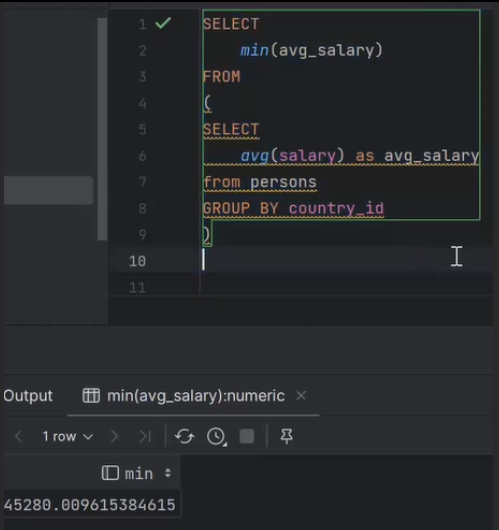Open the Output tab
This screenshot has height=530, width=499.
[28, 396]
